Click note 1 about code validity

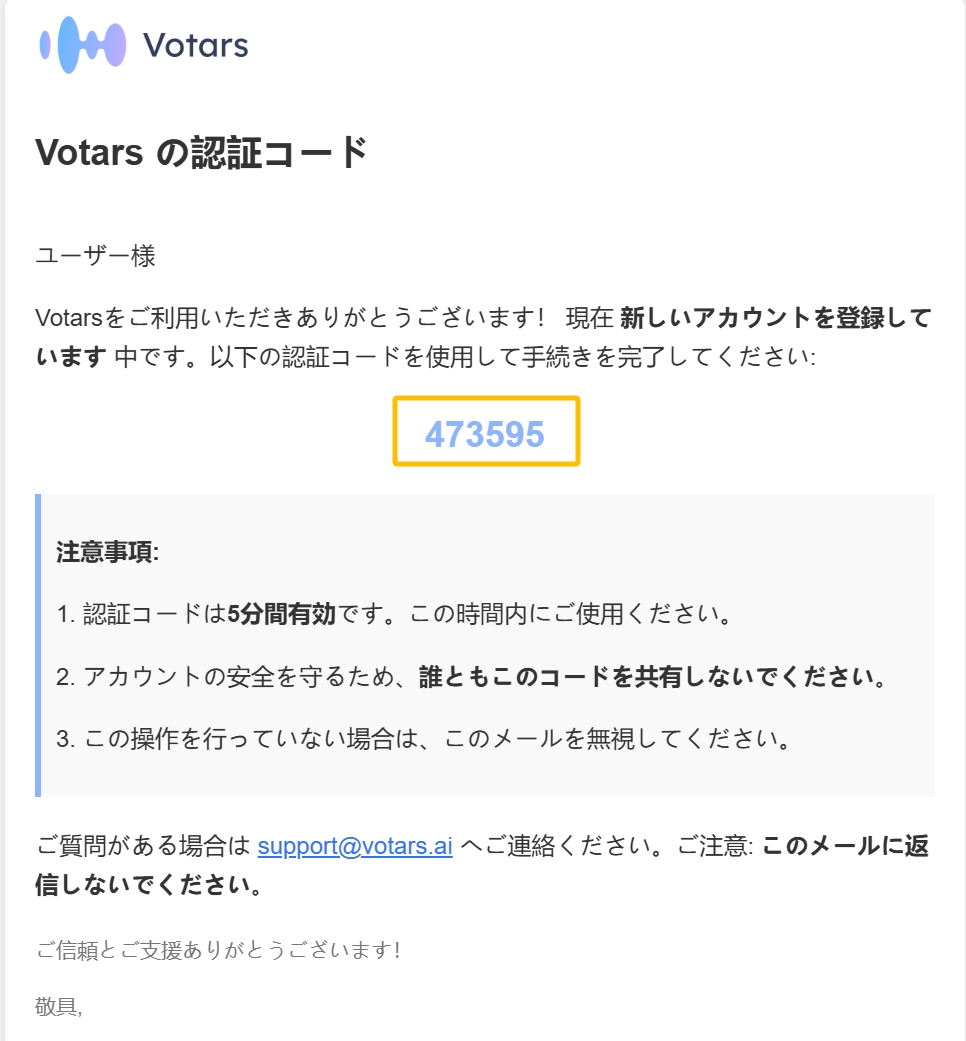click(394, 613)
